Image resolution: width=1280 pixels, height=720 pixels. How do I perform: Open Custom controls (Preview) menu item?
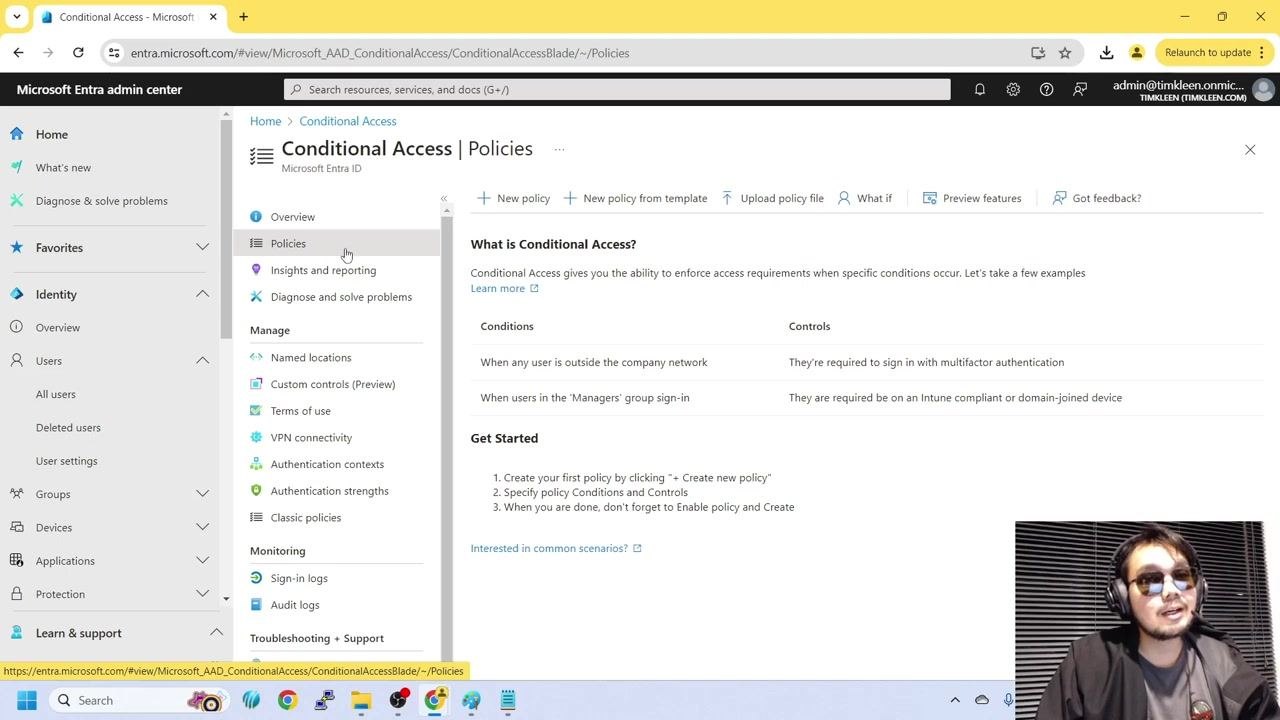click(332, 384)
